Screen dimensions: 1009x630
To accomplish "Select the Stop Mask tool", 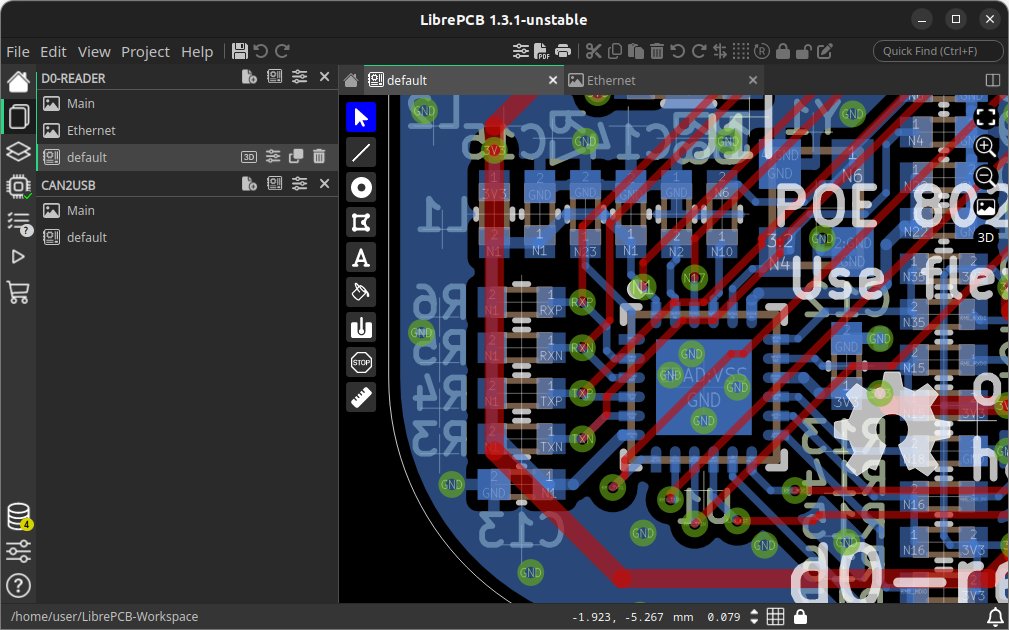I will (x=360, y=362).
